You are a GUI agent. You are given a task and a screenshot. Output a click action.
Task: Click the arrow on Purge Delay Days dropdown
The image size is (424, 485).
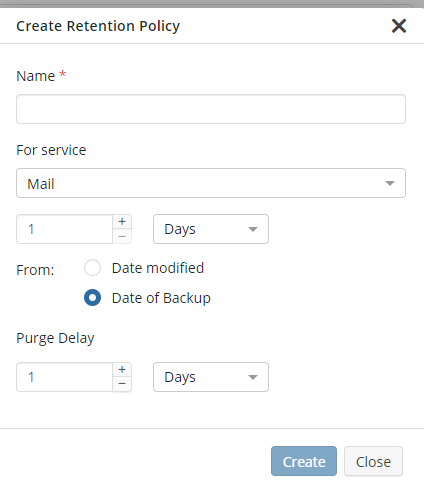click(x=253, y=377)
